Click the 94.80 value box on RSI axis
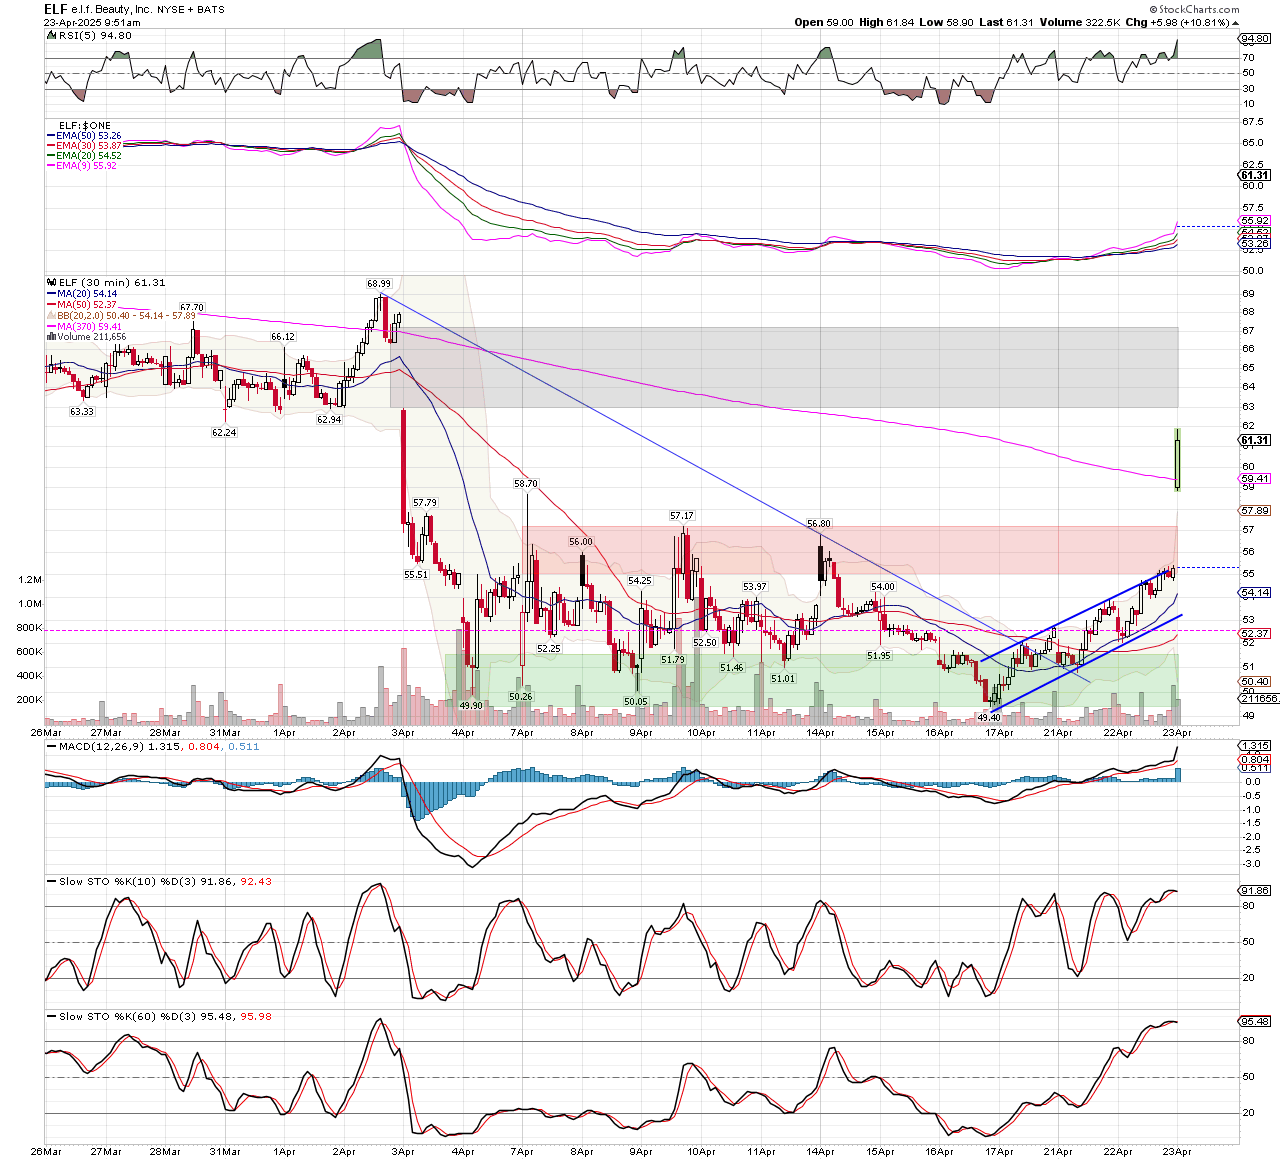Screen dimensions: 1280x1160 point(1255,39)
